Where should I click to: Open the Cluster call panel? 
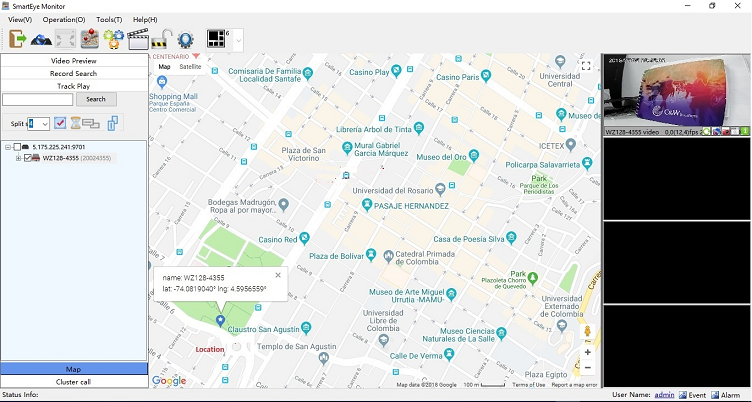pyautogui.click(x=74, y=382)
